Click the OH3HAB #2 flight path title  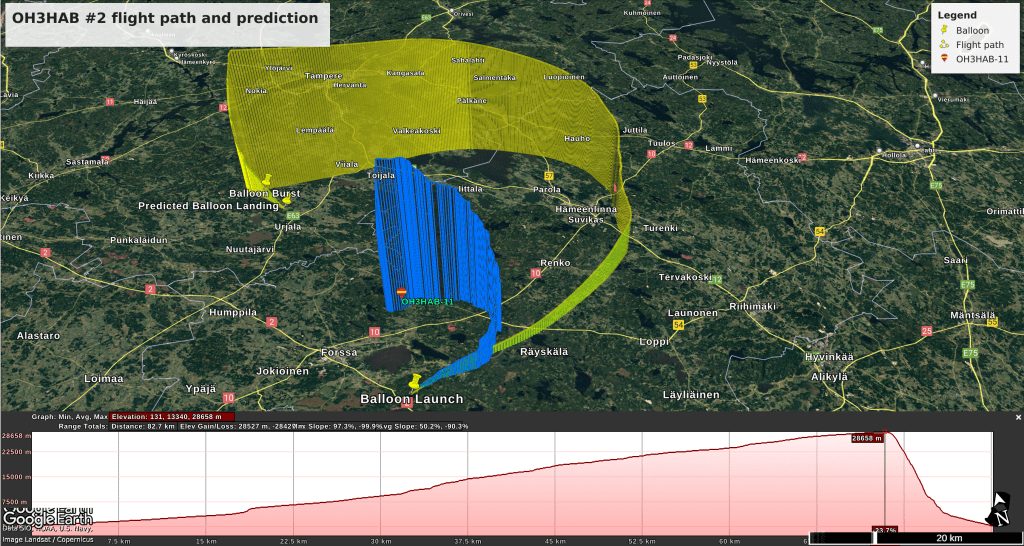pyautogui.click(x=165, y=18)
